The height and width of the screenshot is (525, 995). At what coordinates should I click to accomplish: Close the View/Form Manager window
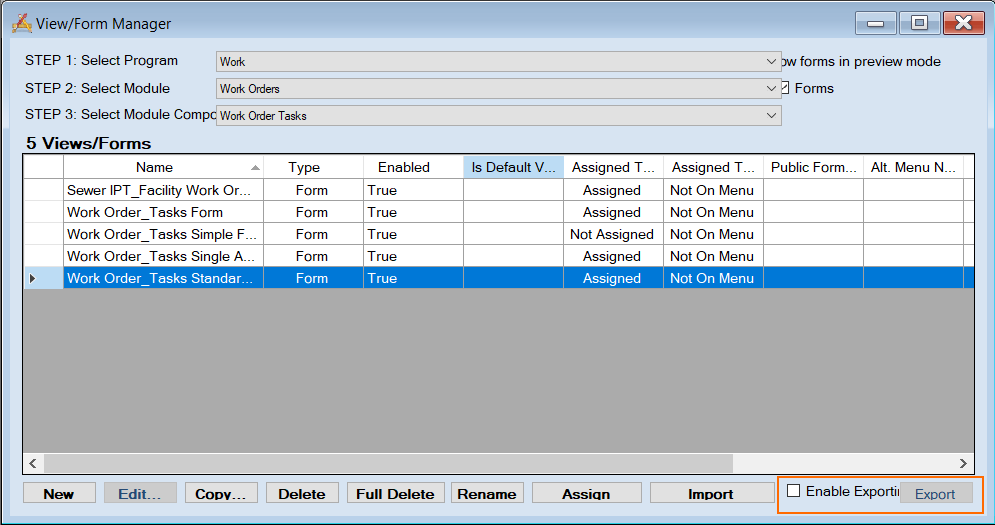coord(963,23)
